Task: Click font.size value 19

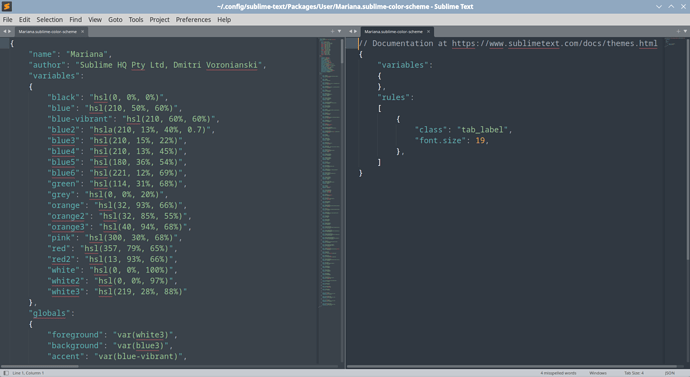Action: (x=480, y=140)
